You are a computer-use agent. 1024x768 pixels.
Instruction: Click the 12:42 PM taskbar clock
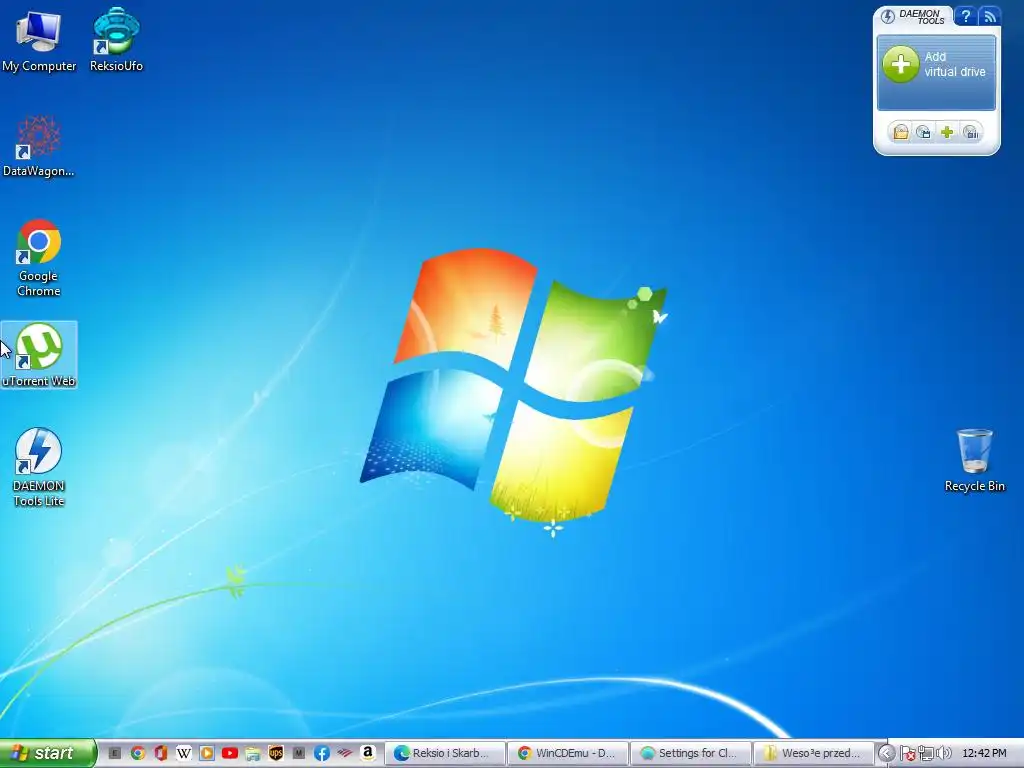984,753
